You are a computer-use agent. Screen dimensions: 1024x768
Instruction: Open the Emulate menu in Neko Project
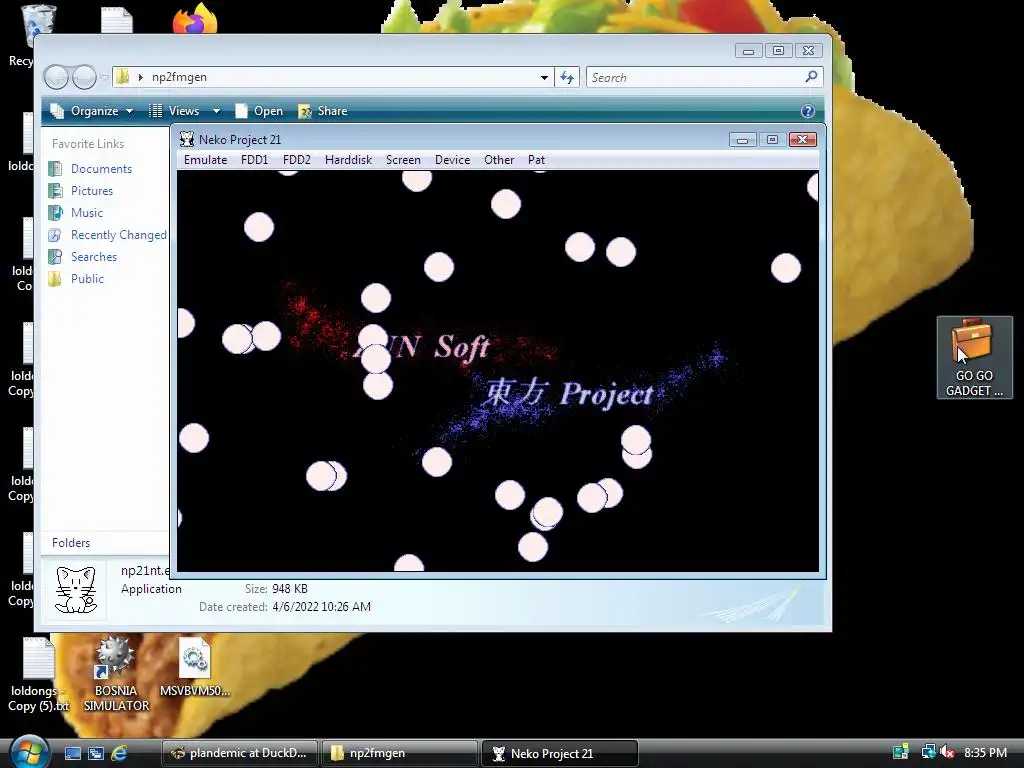(x=205, y=160)
